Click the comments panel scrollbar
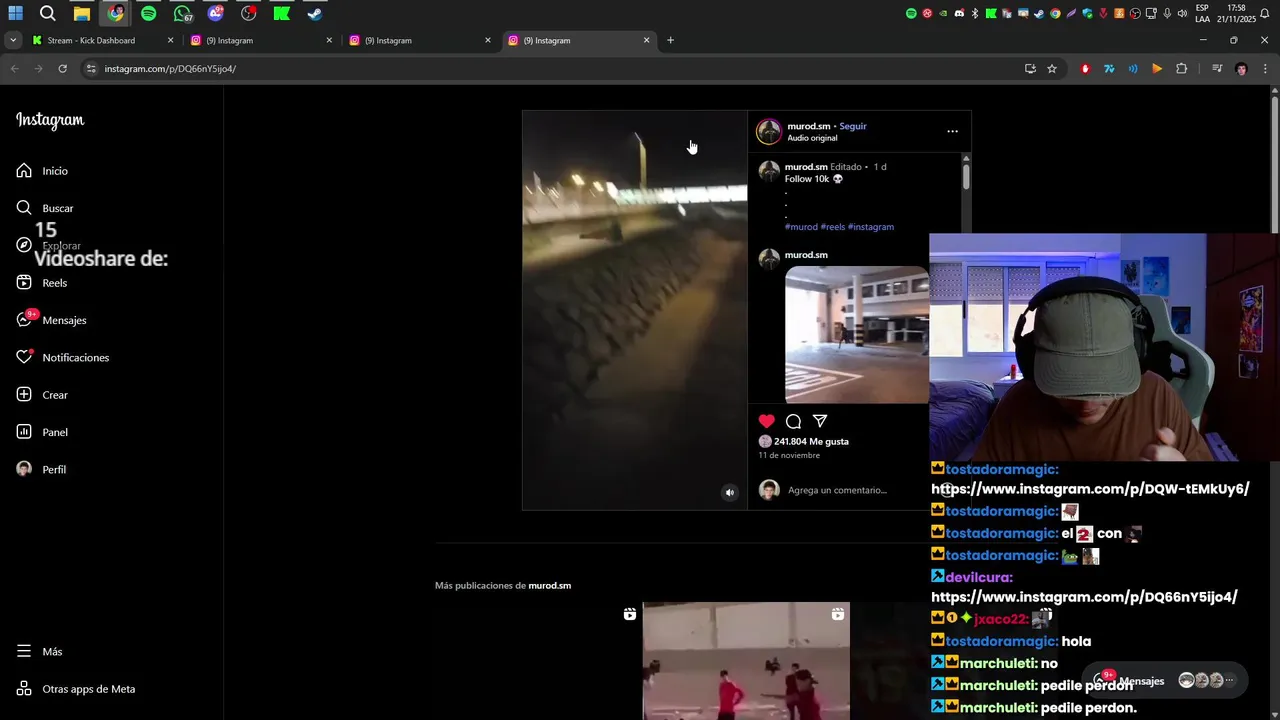This screenshot has height=720, width=1280. (x=965, y=177)
